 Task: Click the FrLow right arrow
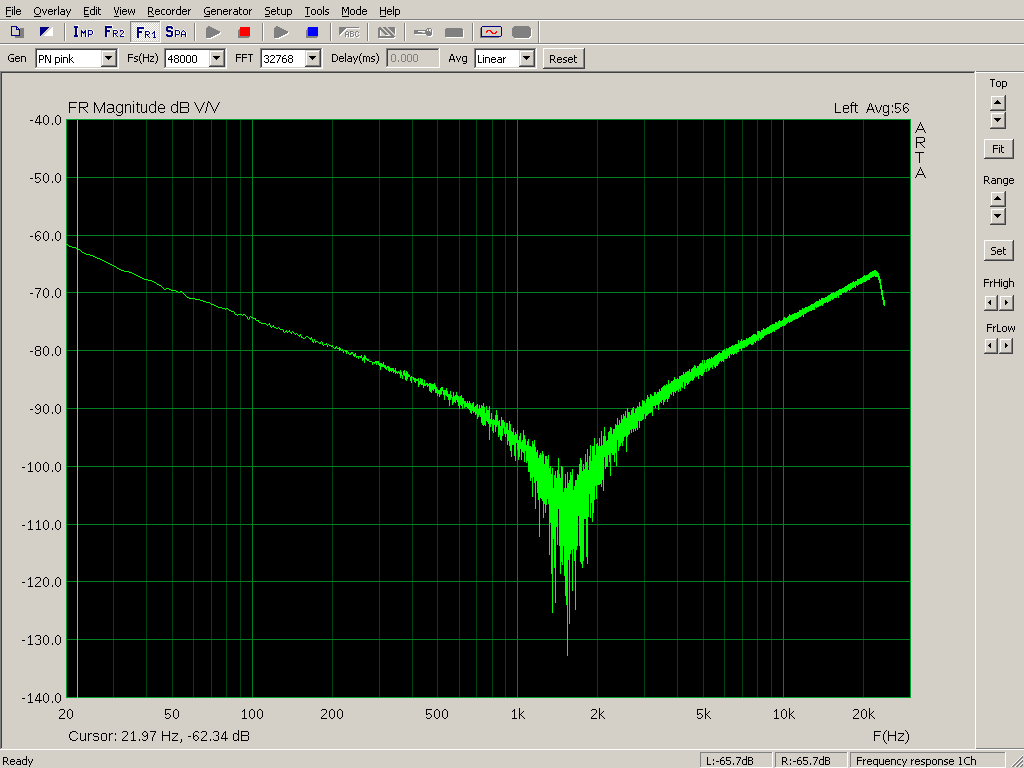click(x=1006, y=345)
